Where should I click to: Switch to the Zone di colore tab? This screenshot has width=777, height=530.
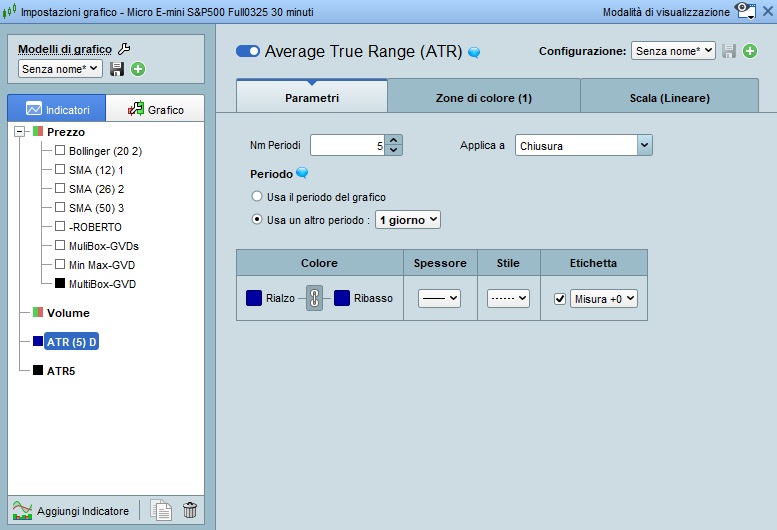483,98
